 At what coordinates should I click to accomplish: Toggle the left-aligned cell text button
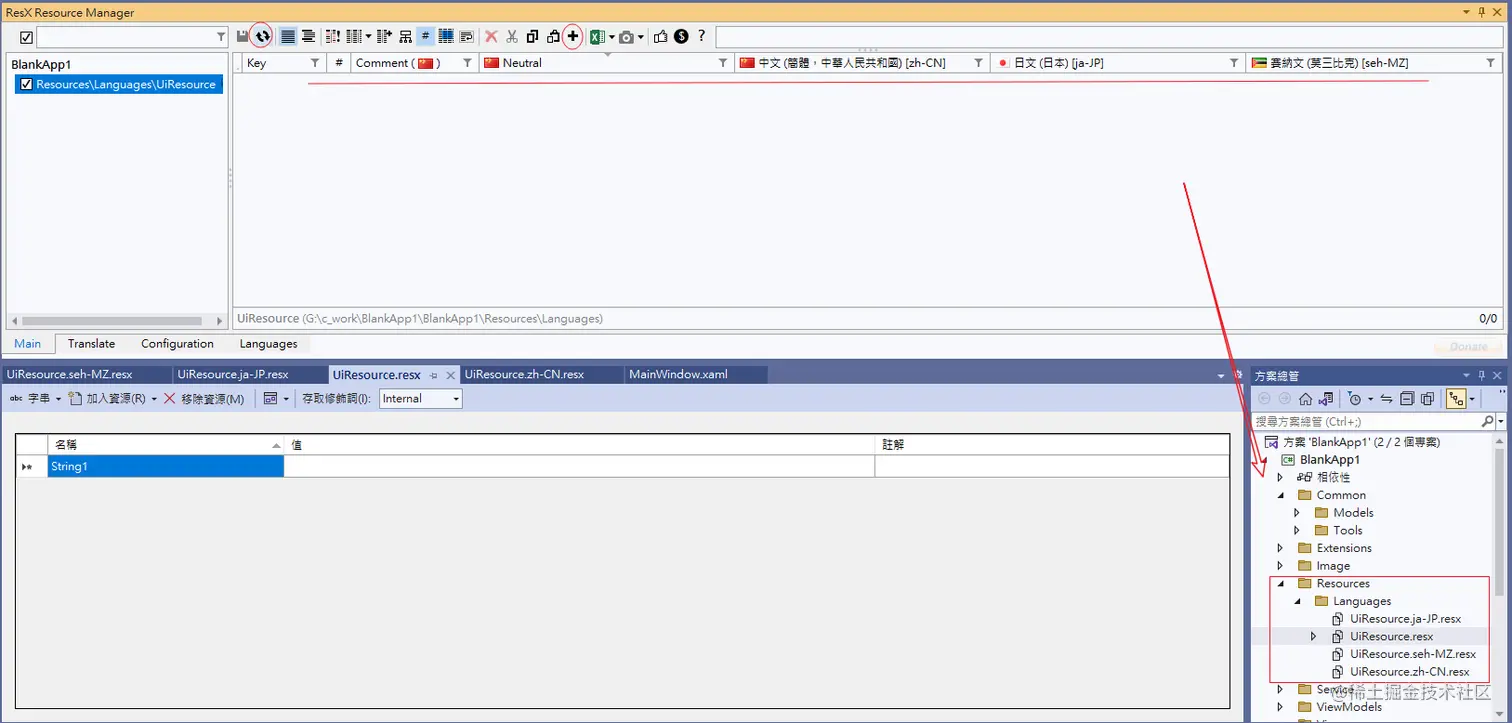tap(288, 36)
